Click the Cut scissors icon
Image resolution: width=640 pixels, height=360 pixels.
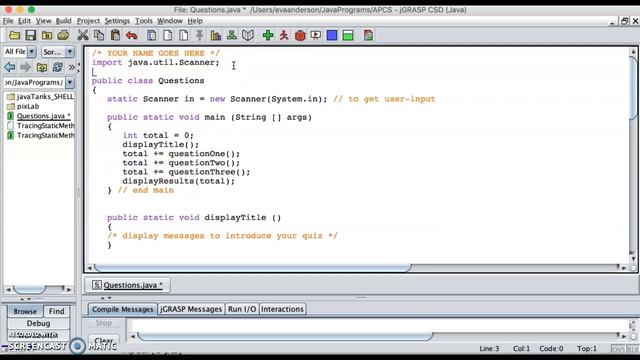click(83, 36)
